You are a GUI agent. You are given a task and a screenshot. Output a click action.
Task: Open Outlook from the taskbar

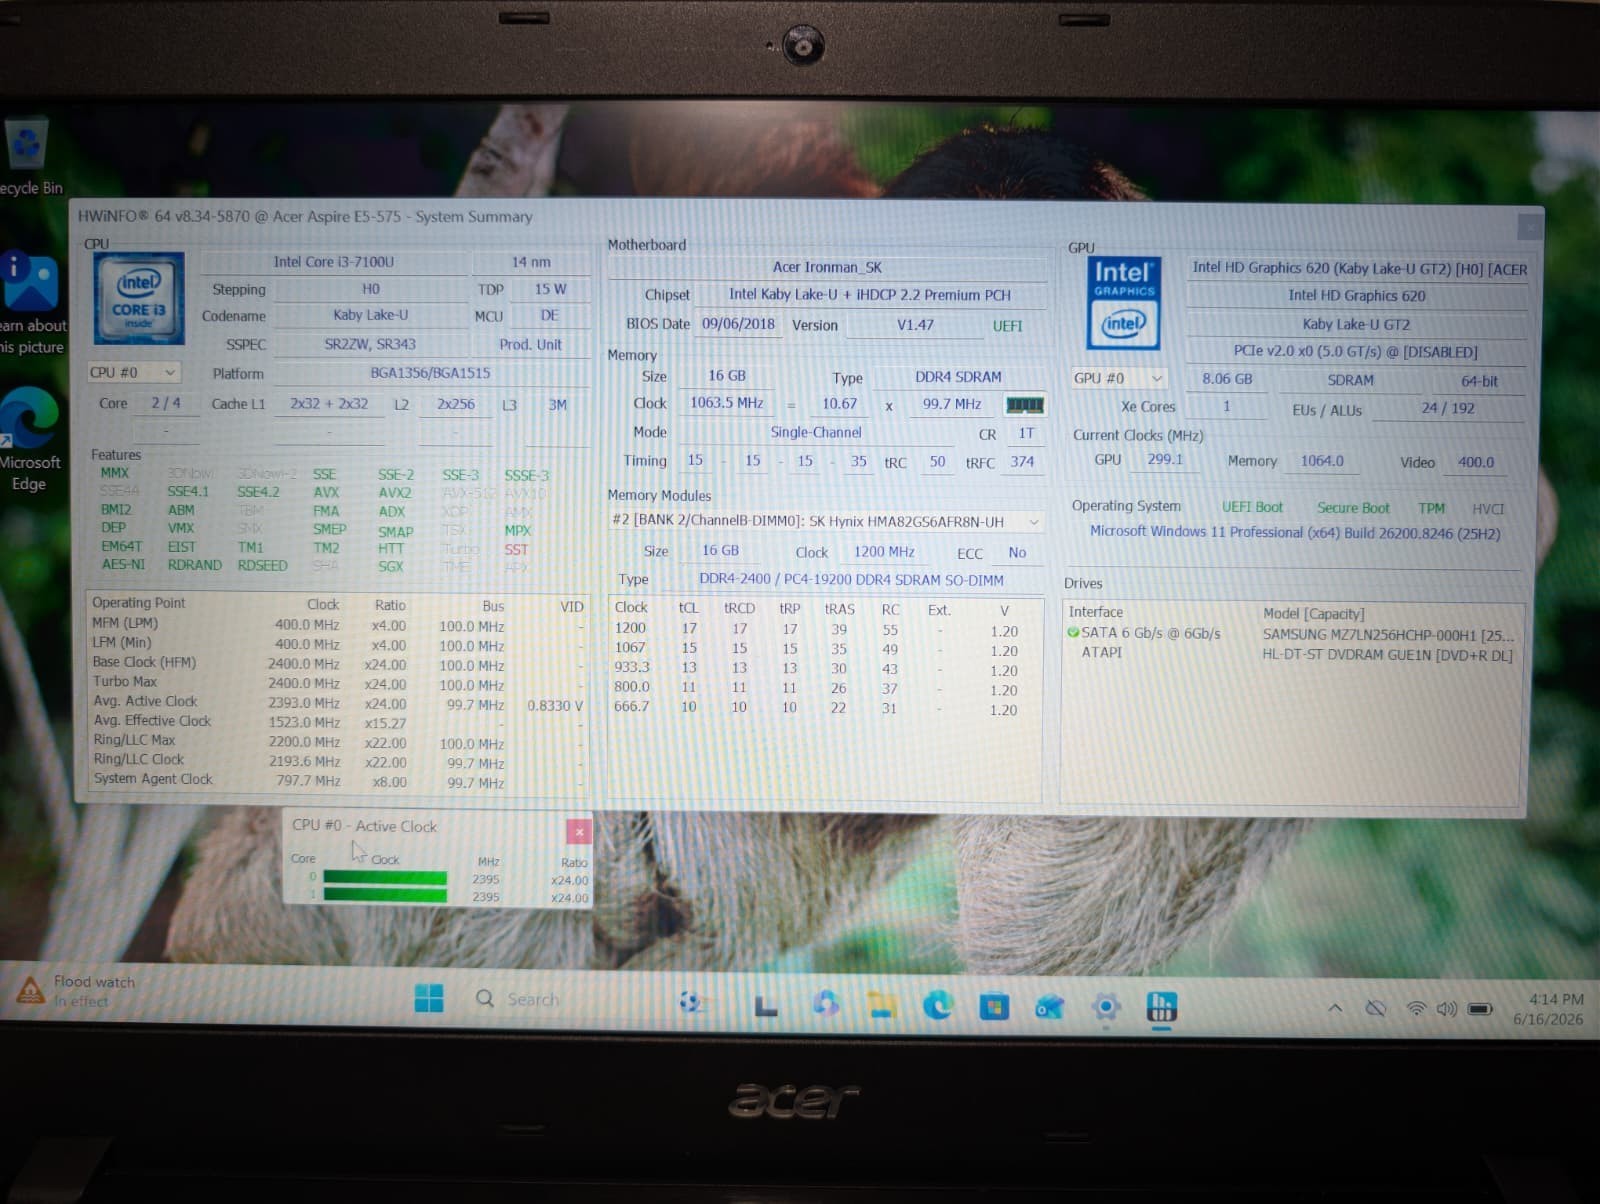(x=1049, y=1007)
